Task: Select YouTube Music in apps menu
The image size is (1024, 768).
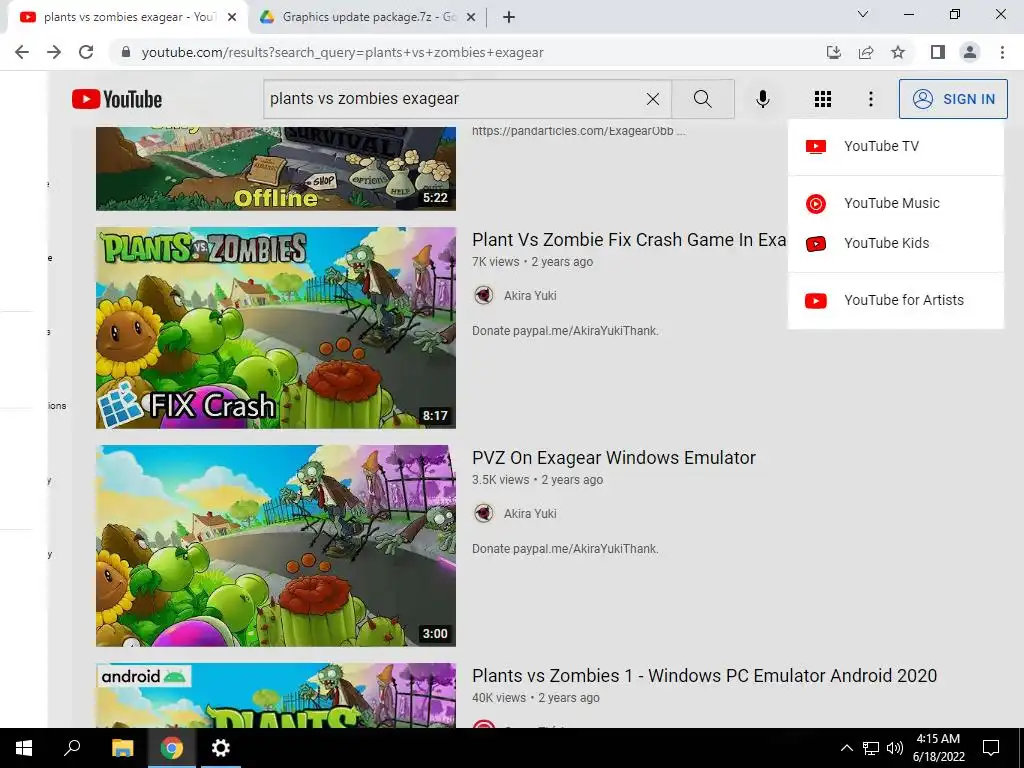Action: [x=895, y=203]
